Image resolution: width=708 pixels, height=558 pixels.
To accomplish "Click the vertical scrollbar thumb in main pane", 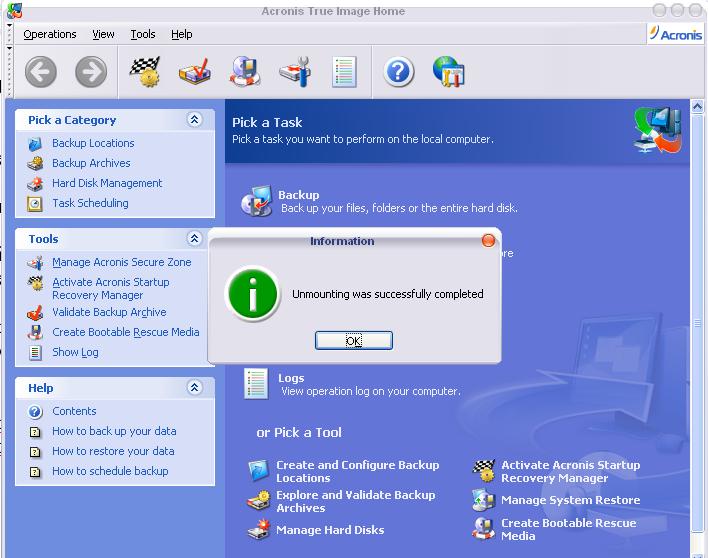I will coord(697,323).
